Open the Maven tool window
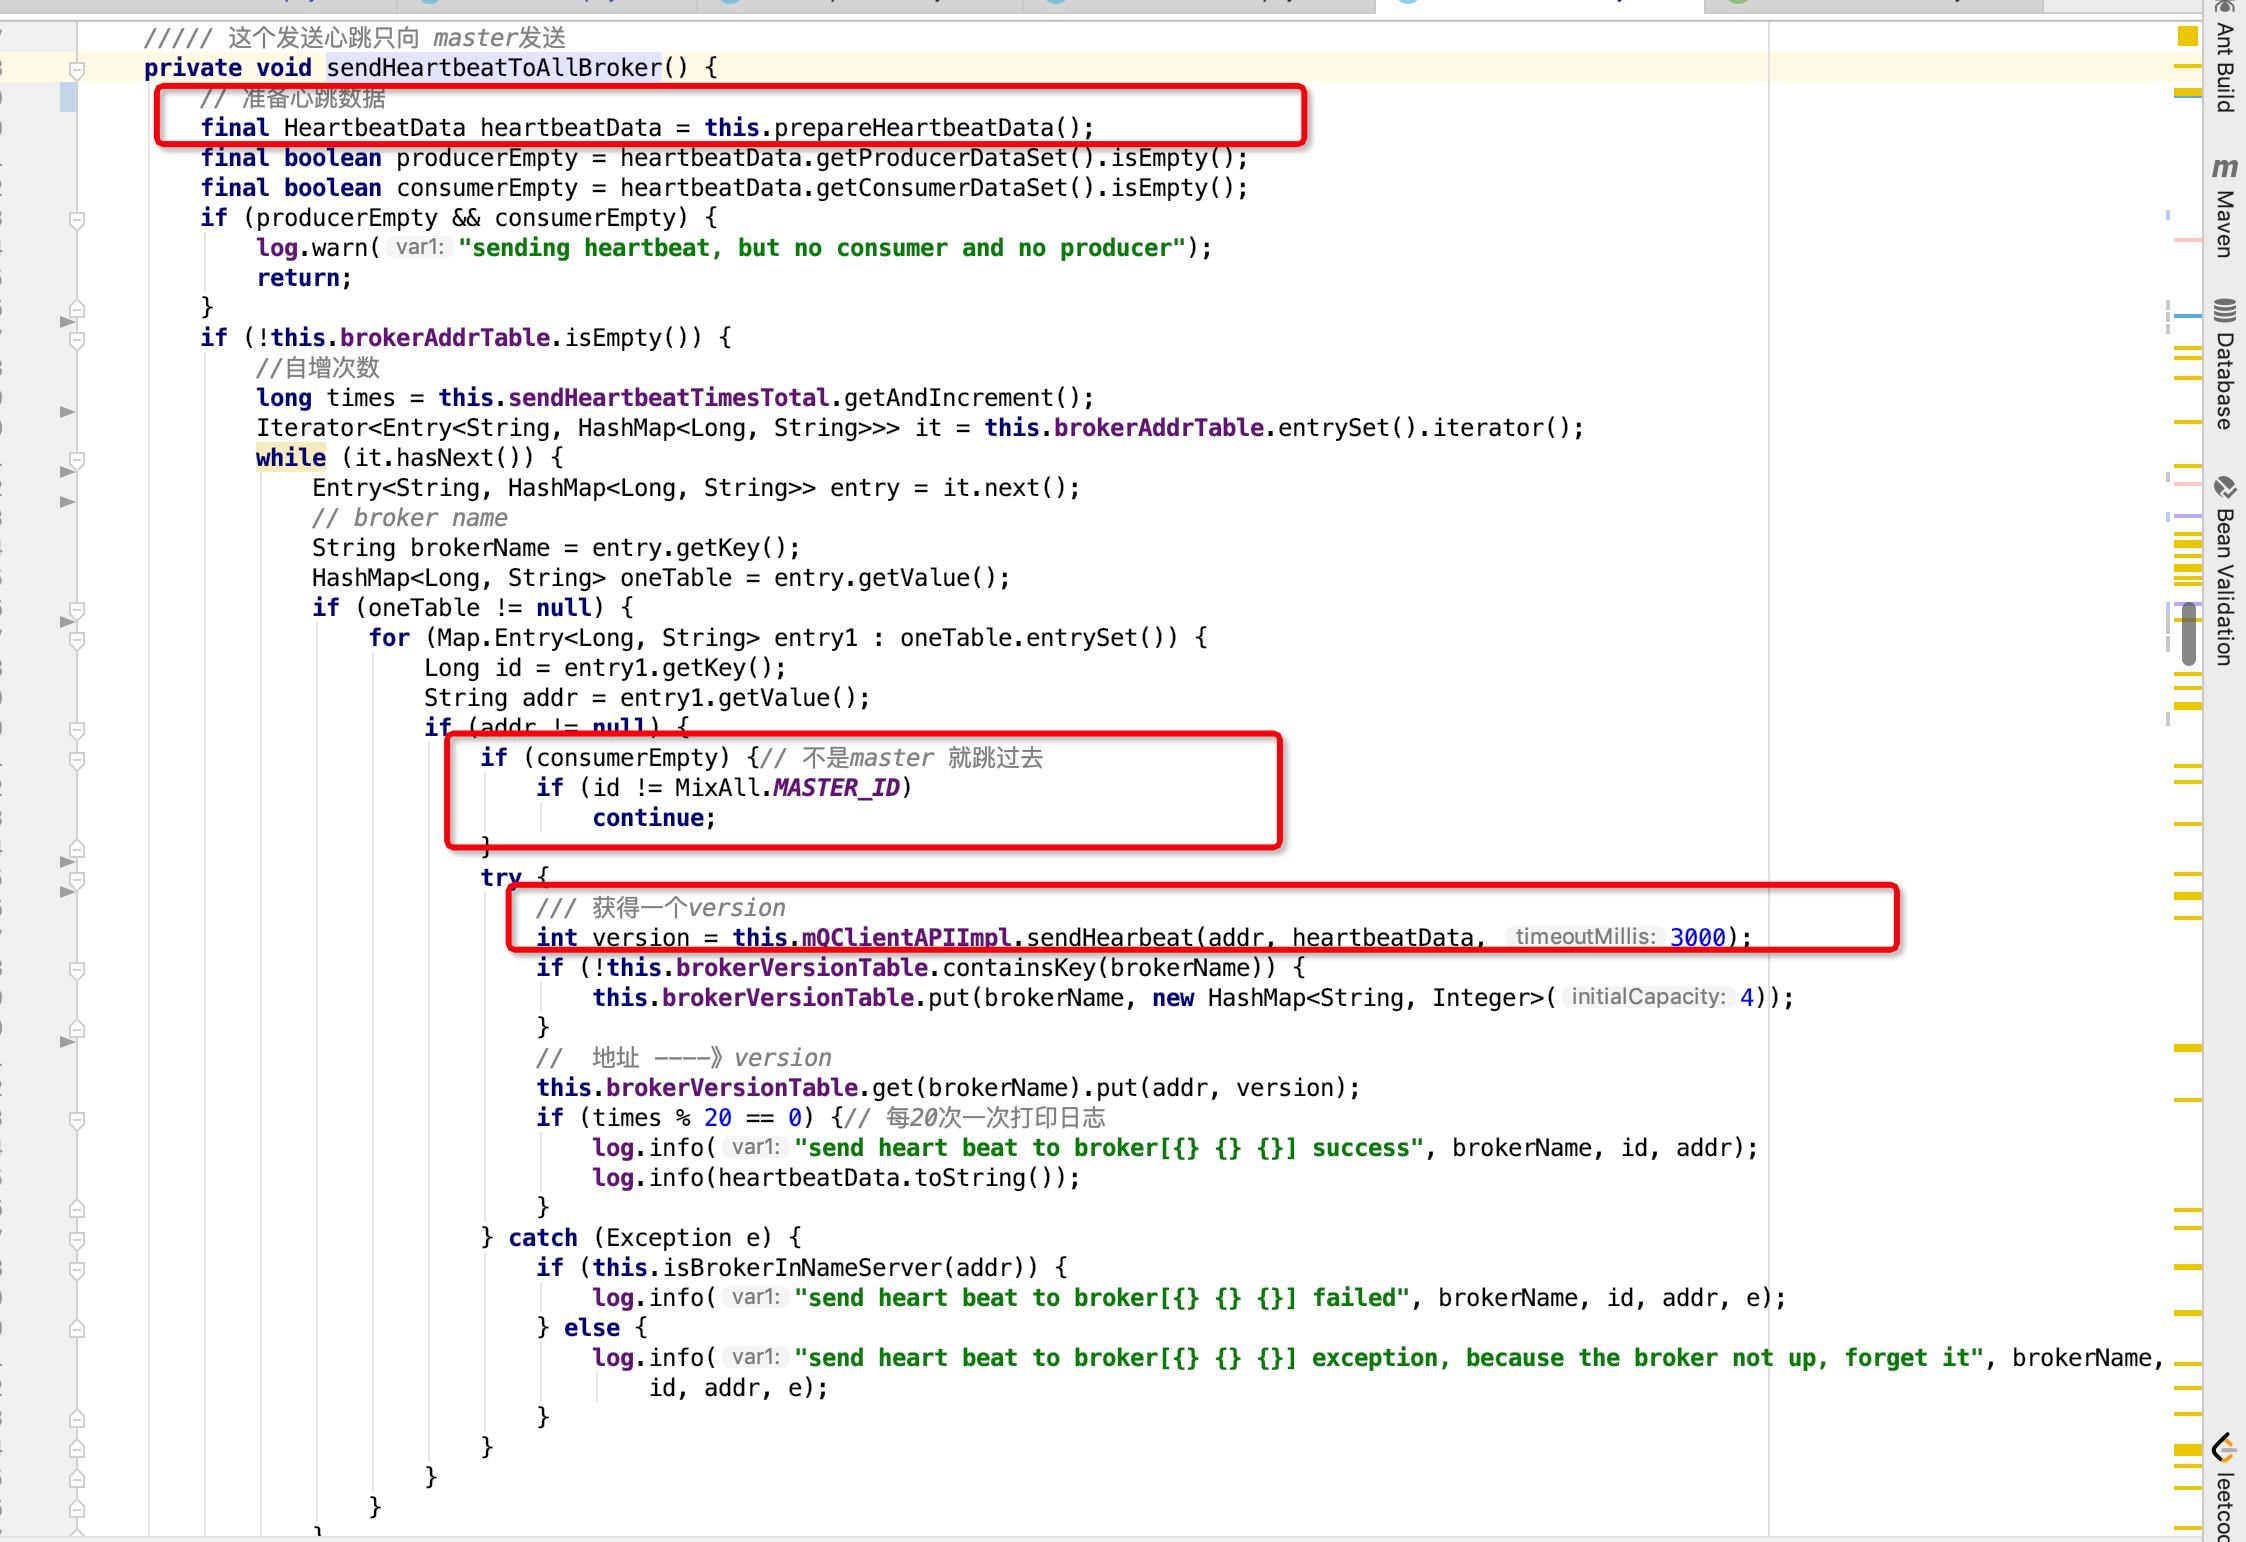The image size is (2246, 1542). 2224,208
